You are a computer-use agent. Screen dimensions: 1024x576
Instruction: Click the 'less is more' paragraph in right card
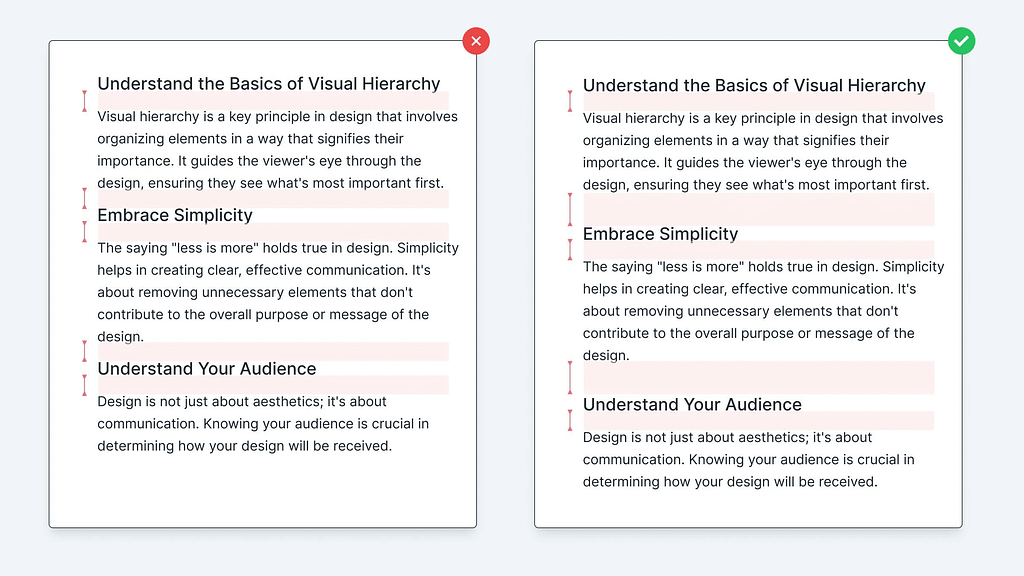coord(763,311)
